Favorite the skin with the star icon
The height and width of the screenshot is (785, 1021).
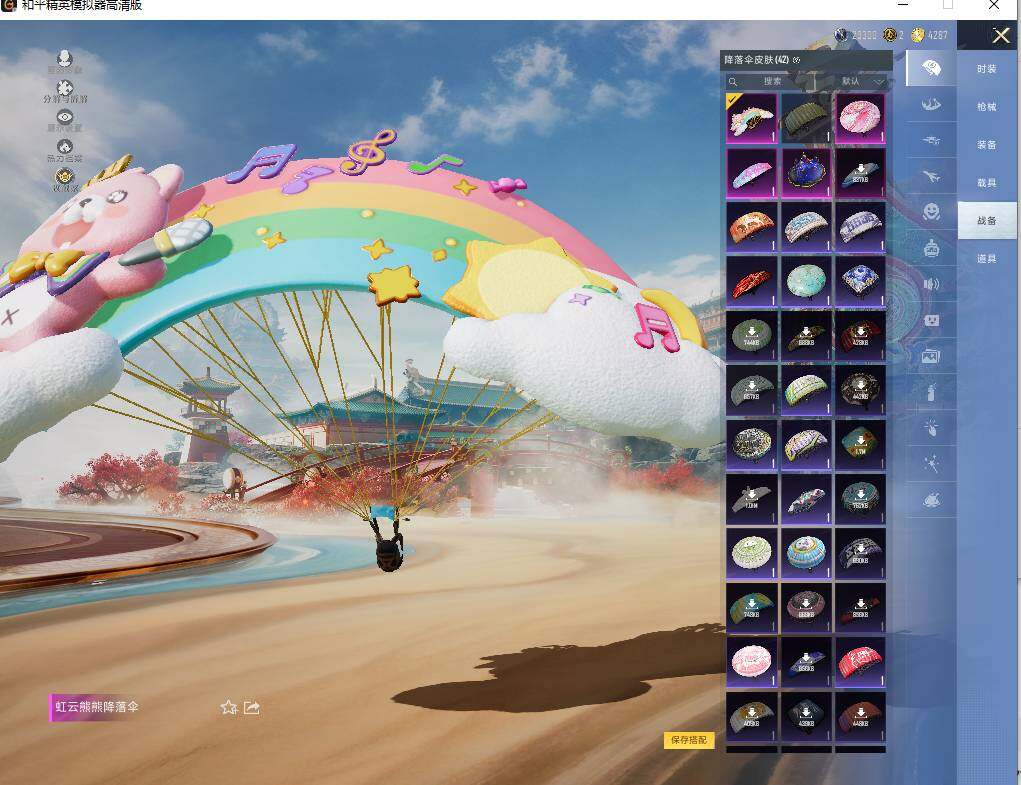229,708
